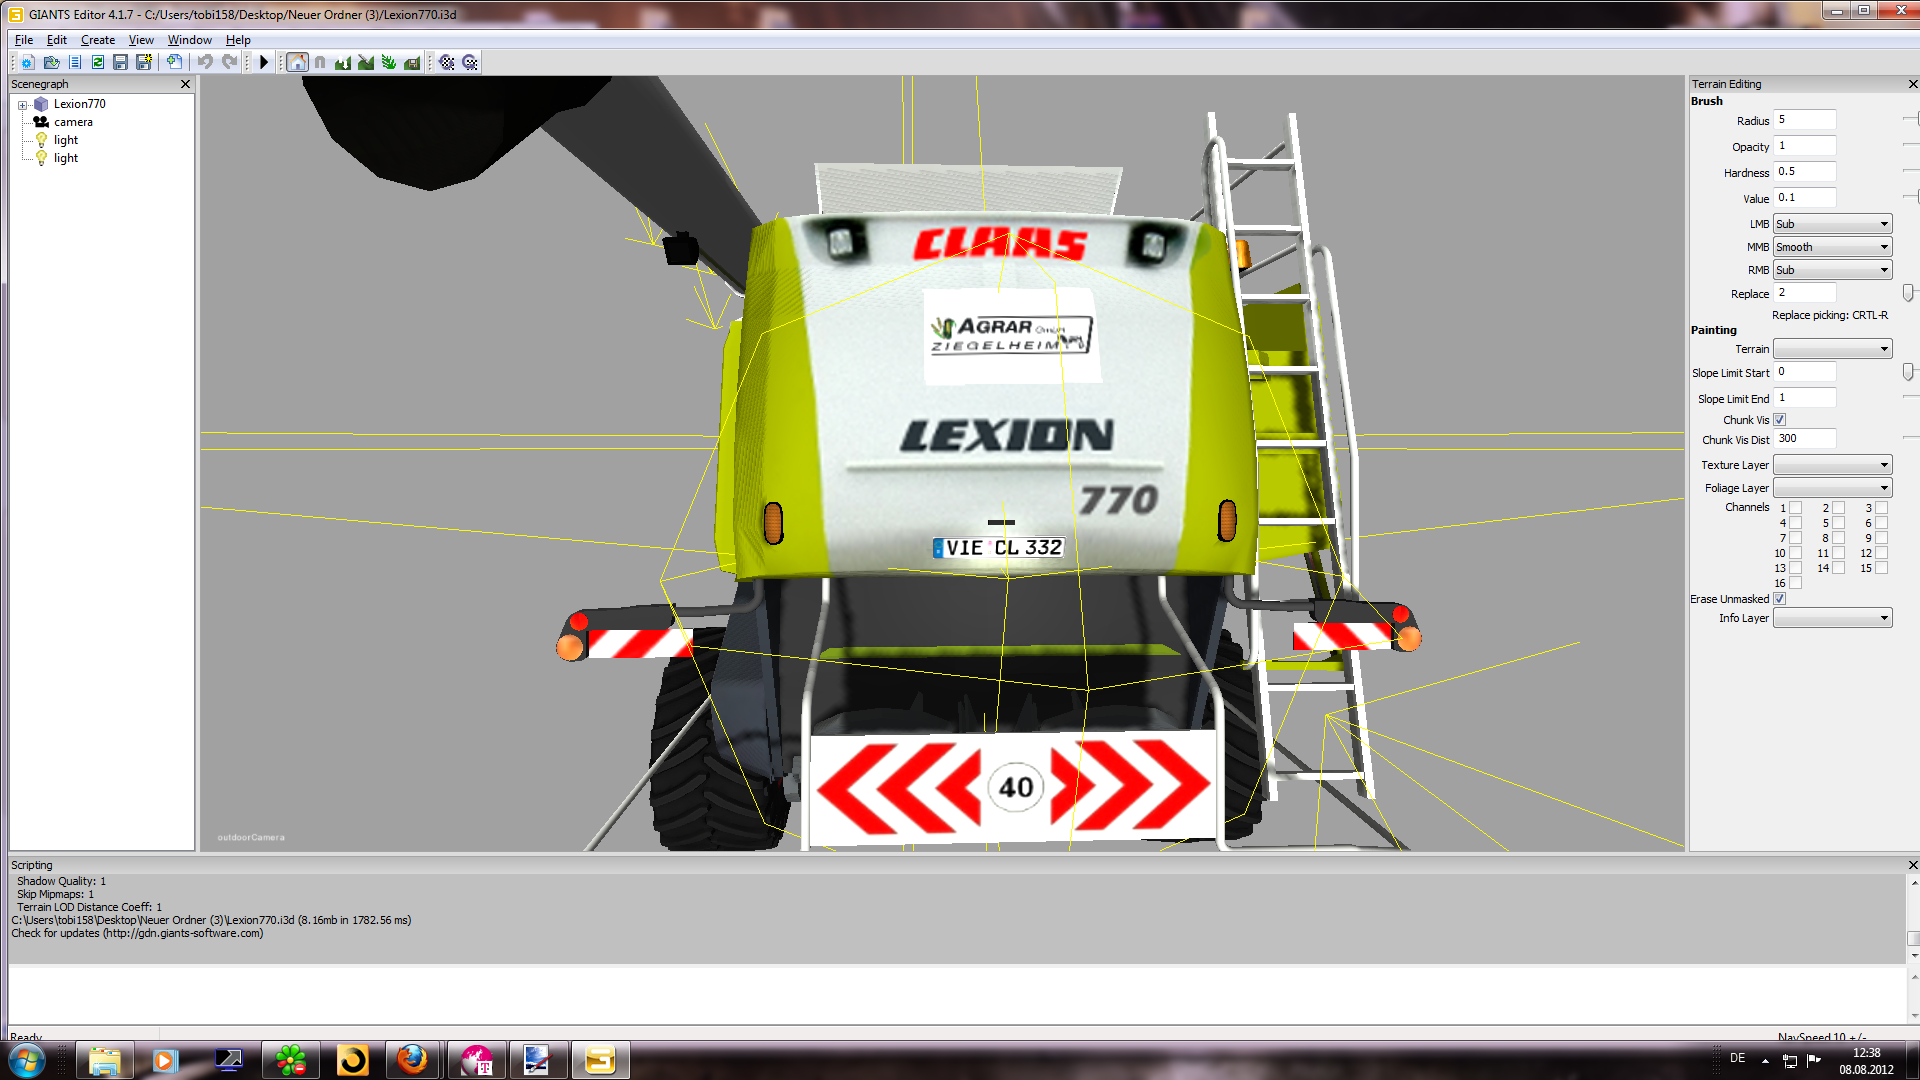Click the second checkered sphere toolbar icon

[x=470, y=62]
